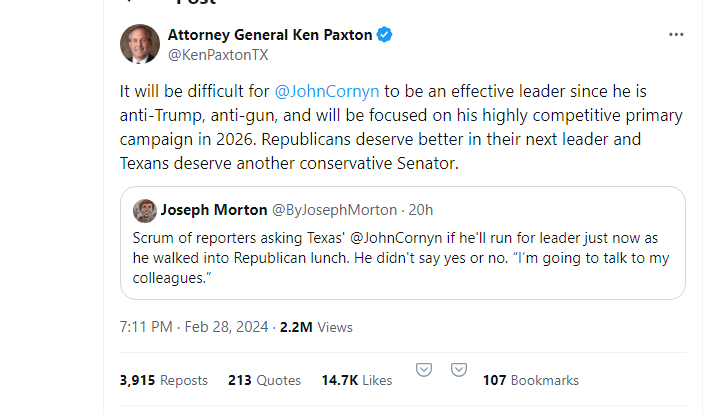Show the 3,915 Reposts list

pyautogui.click(x=163, y=380)
